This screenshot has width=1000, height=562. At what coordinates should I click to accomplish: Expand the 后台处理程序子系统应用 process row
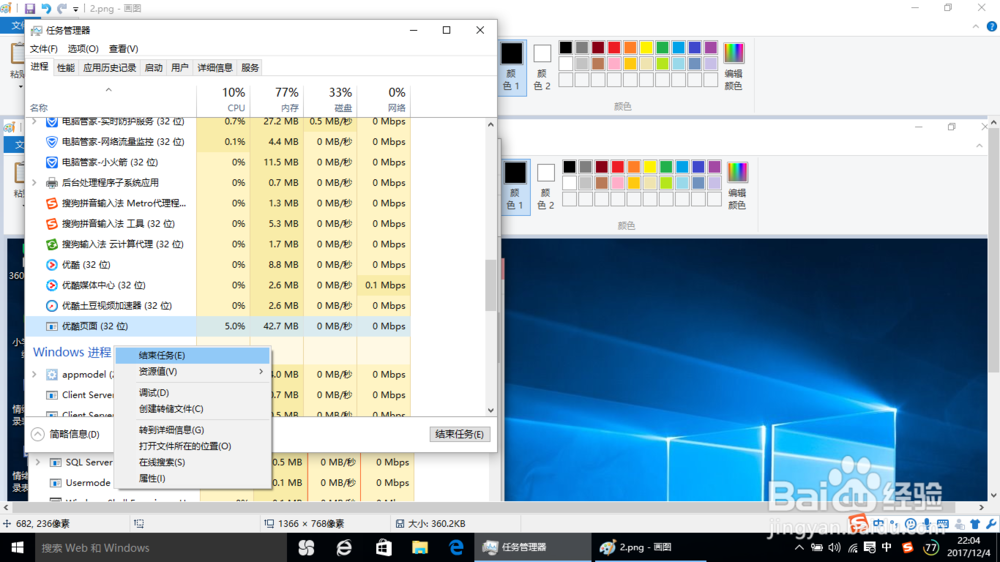(x=34, y=183)
